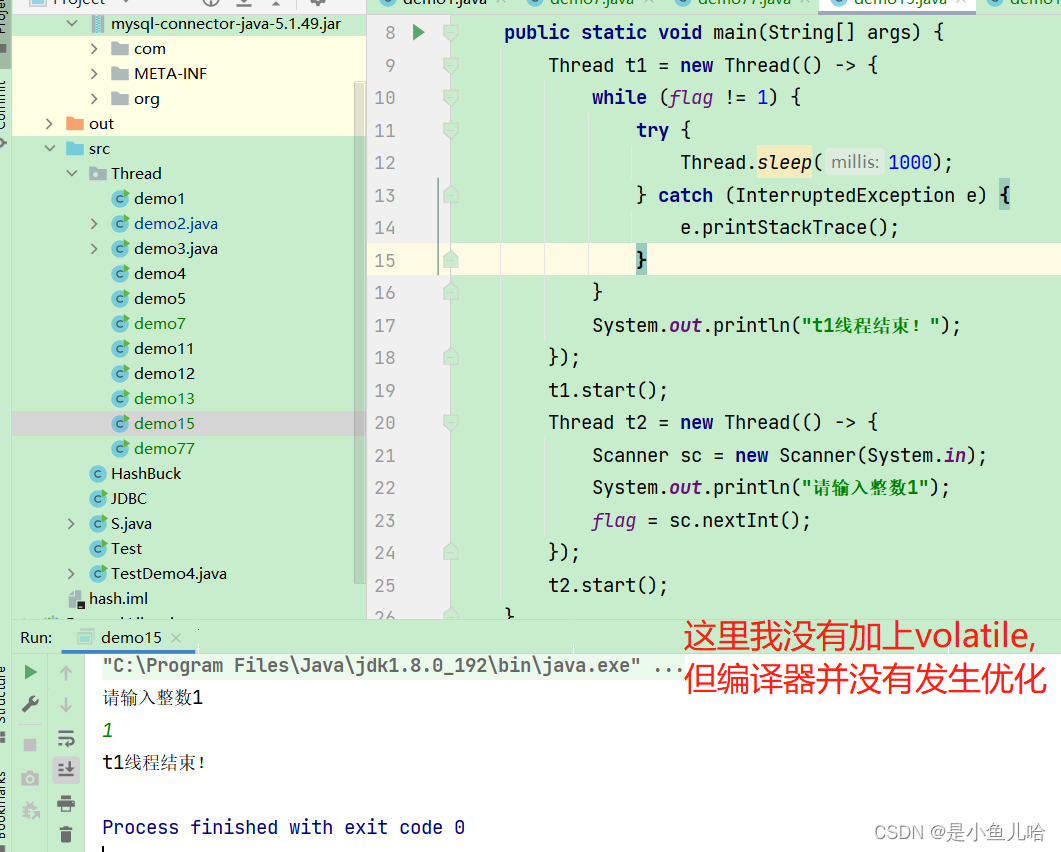Click the Run panel icon beside demo15 tab
The width and height of the screenshot is (1061, 852).
pos(85,637)
